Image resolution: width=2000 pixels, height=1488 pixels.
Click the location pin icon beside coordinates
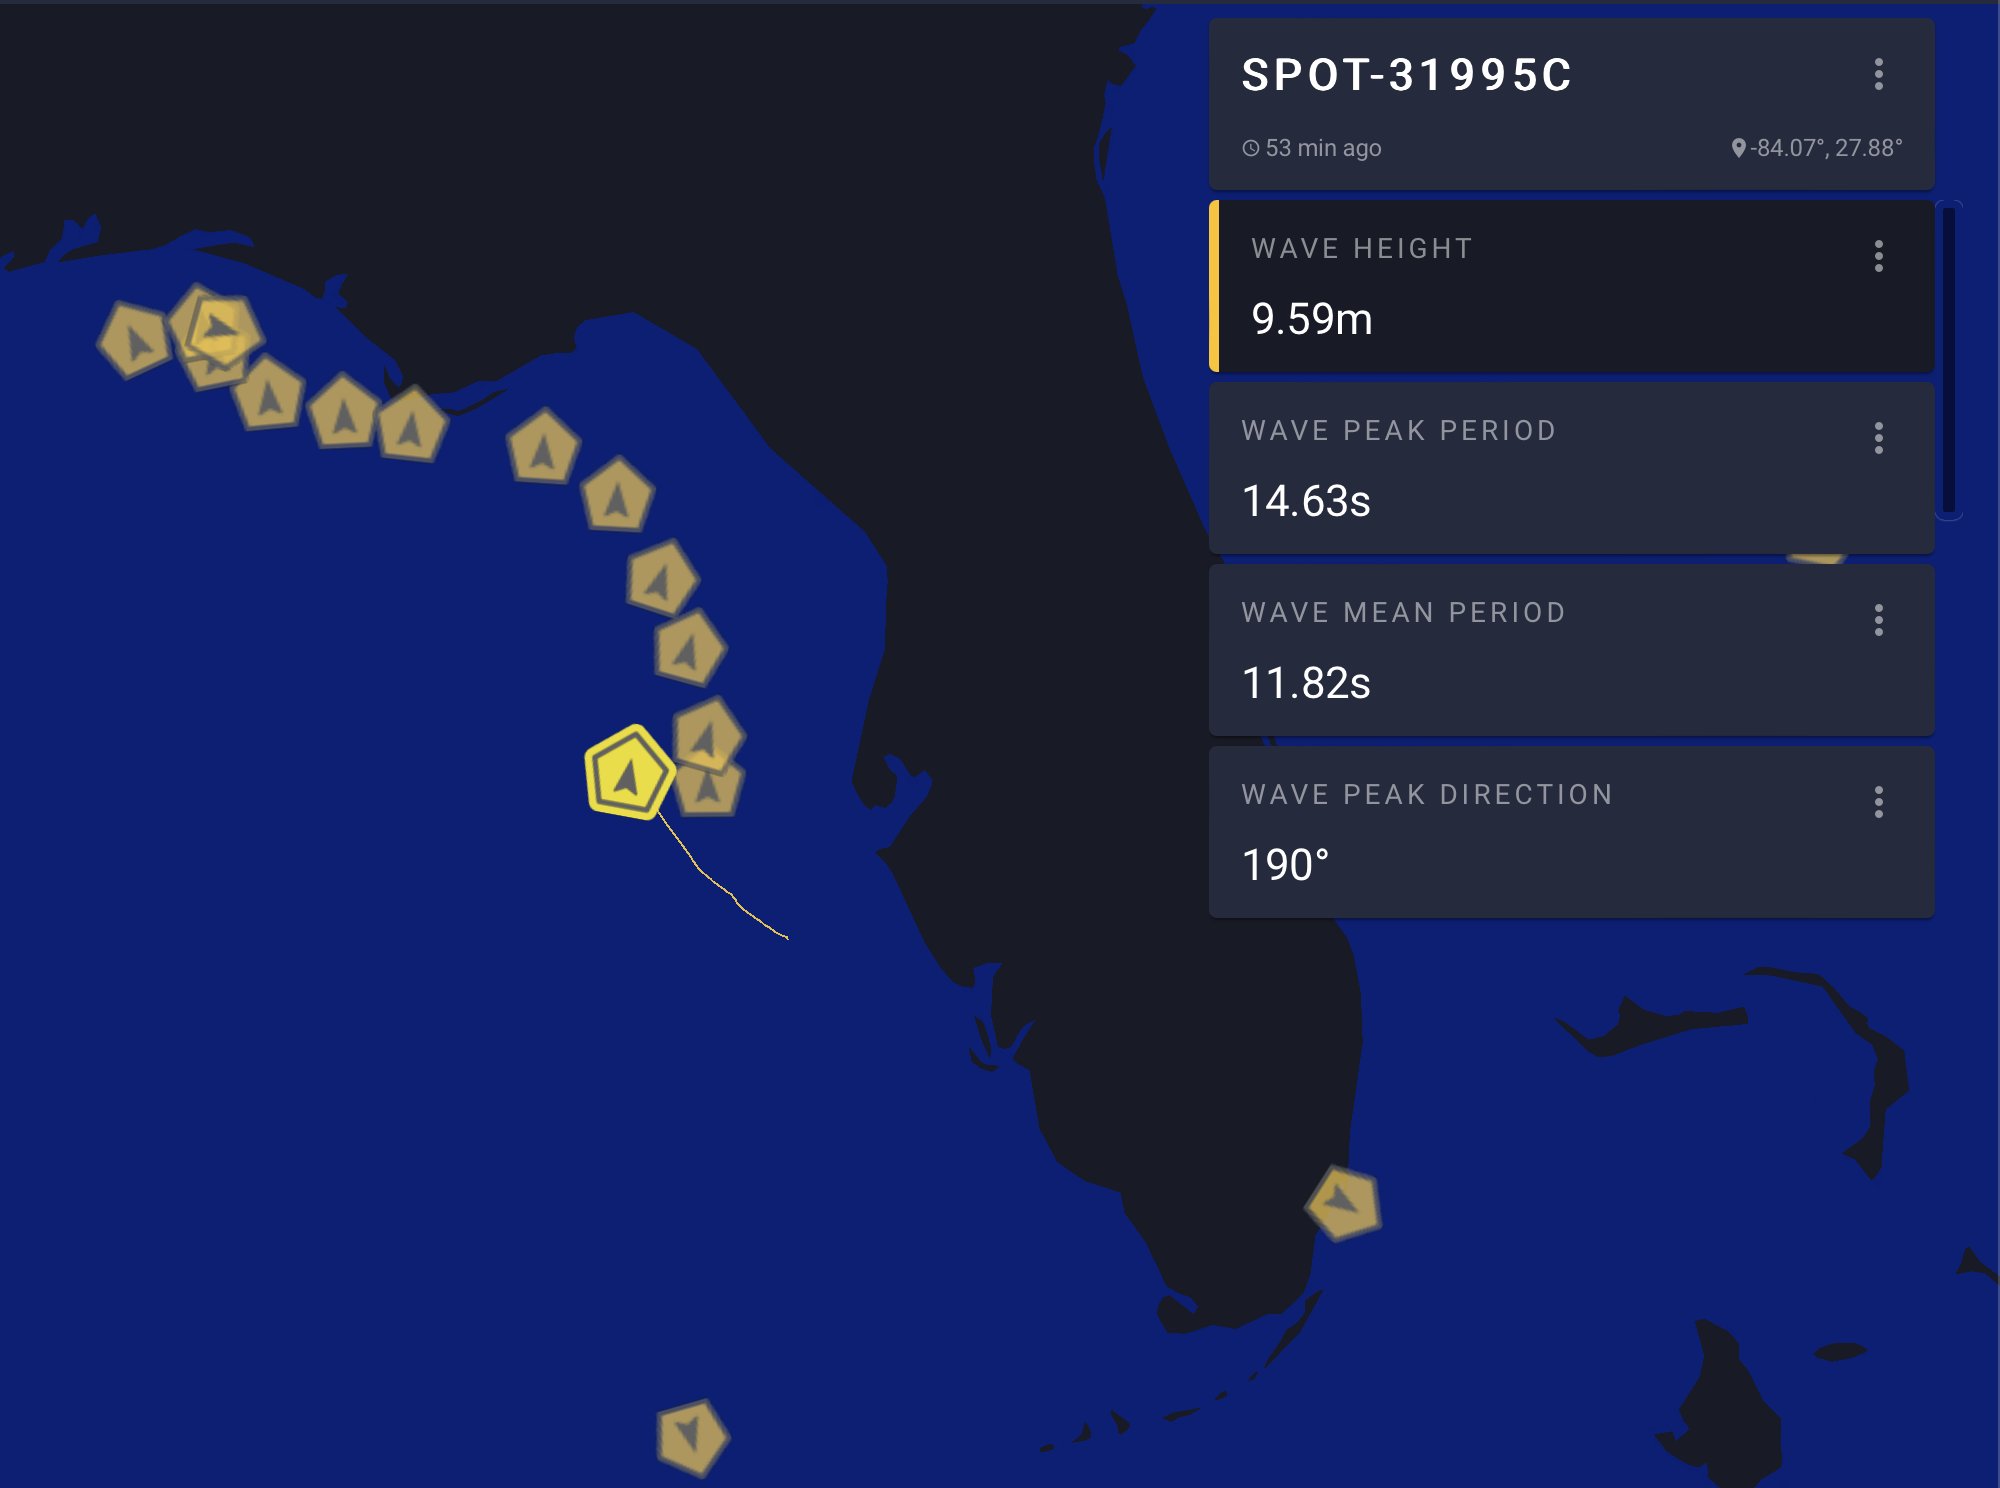1738,148
